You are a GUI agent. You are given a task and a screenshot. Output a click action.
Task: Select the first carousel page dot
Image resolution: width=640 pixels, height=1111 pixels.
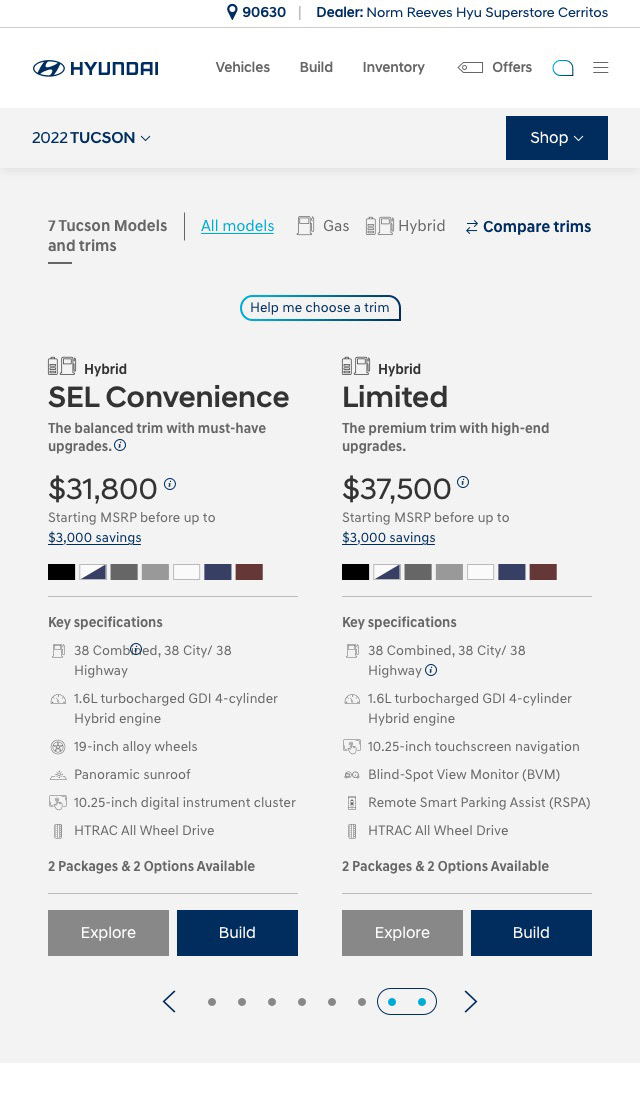pos(212,1002)
